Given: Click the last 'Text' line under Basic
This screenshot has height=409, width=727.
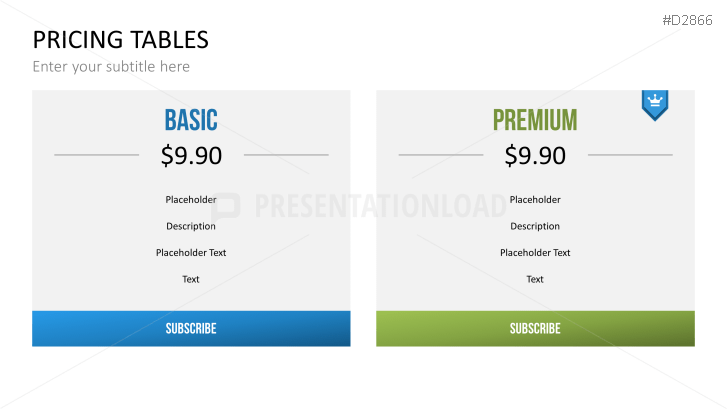Looking at the screenshot, I should coord(191,279).
